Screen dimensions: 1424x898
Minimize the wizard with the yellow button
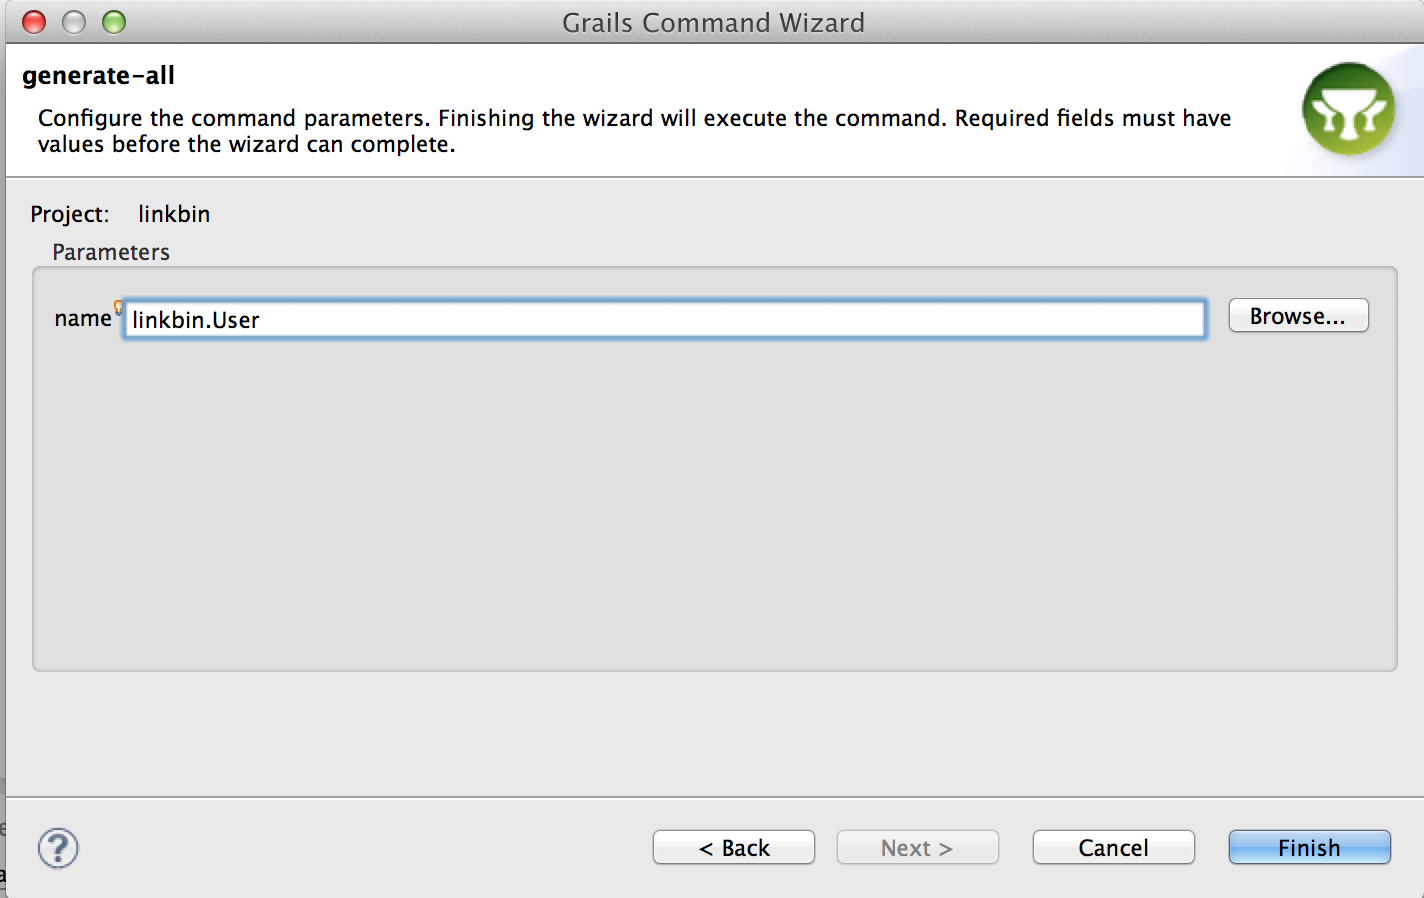(74, 22)
